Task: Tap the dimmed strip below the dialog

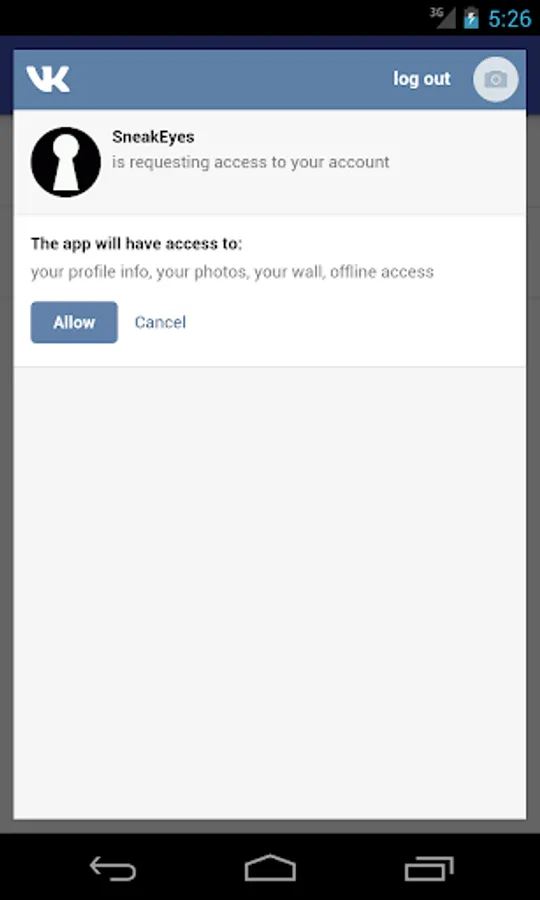Action: [x=270, y=826]
